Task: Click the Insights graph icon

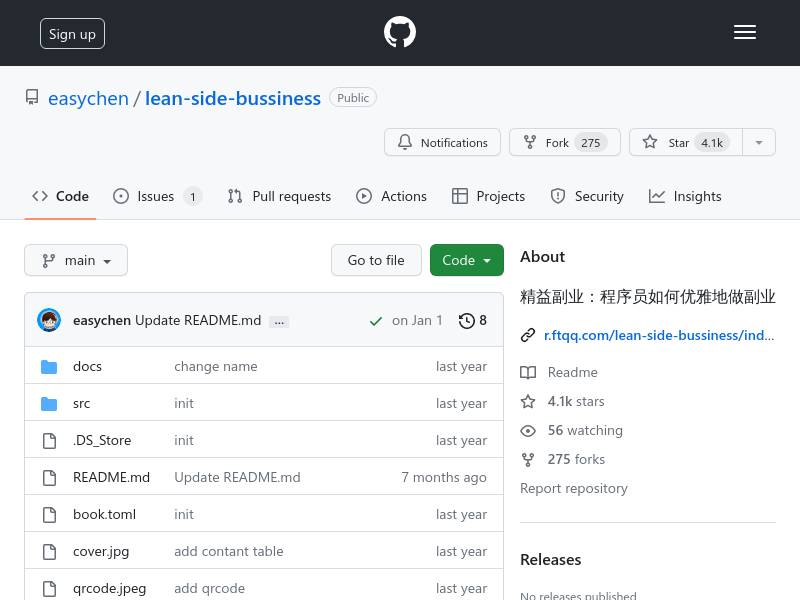Action: (x=657, y=196)
